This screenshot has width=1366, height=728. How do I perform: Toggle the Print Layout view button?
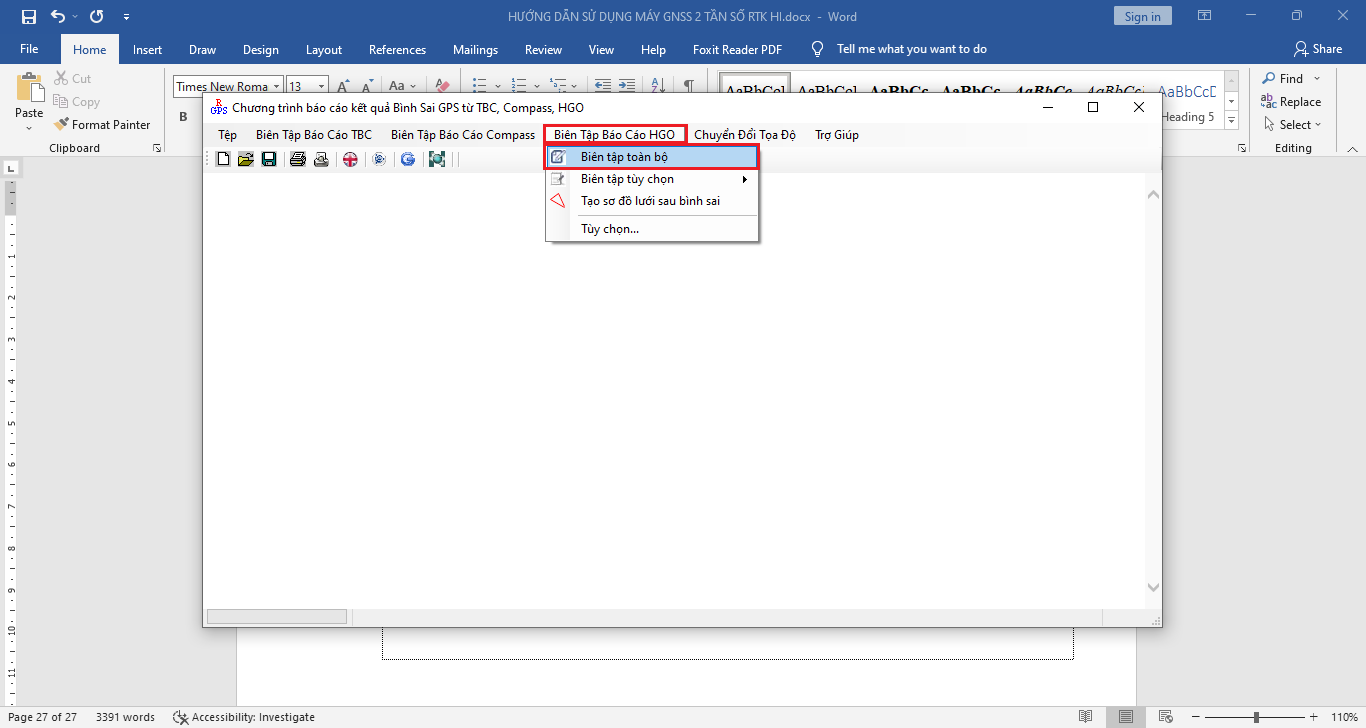coord(1126,717)
